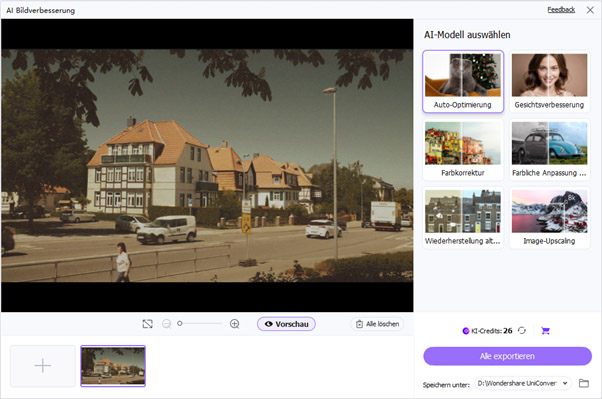
Task: Refresh the KI-Credits count
Action: click(x=522, y=330)
